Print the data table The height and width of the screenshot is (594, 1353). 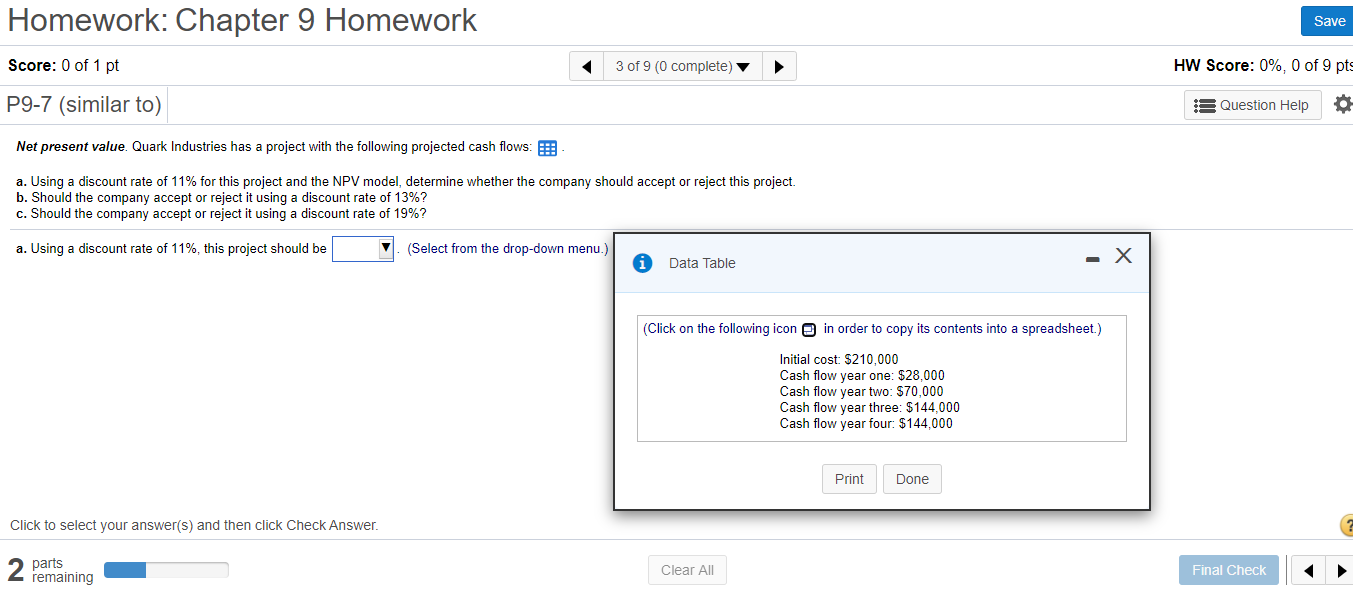tap(849, 479)
